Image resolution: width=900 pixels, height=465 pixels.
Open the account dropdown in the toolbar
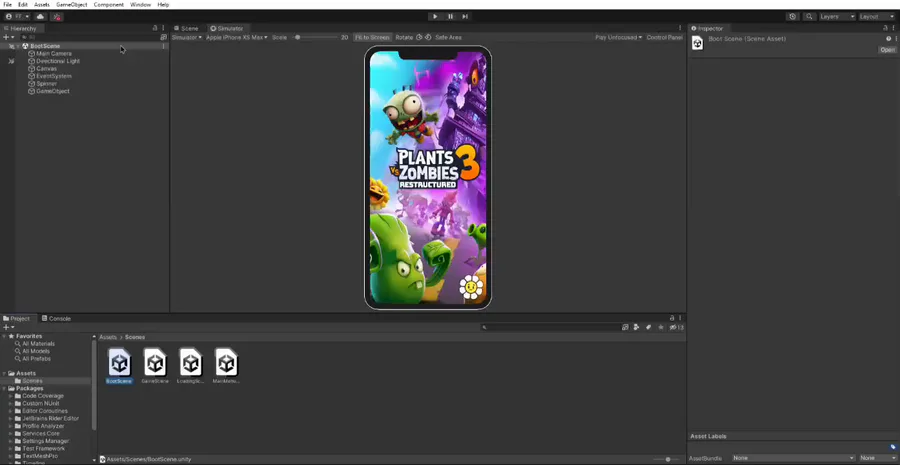pos(17,17)
